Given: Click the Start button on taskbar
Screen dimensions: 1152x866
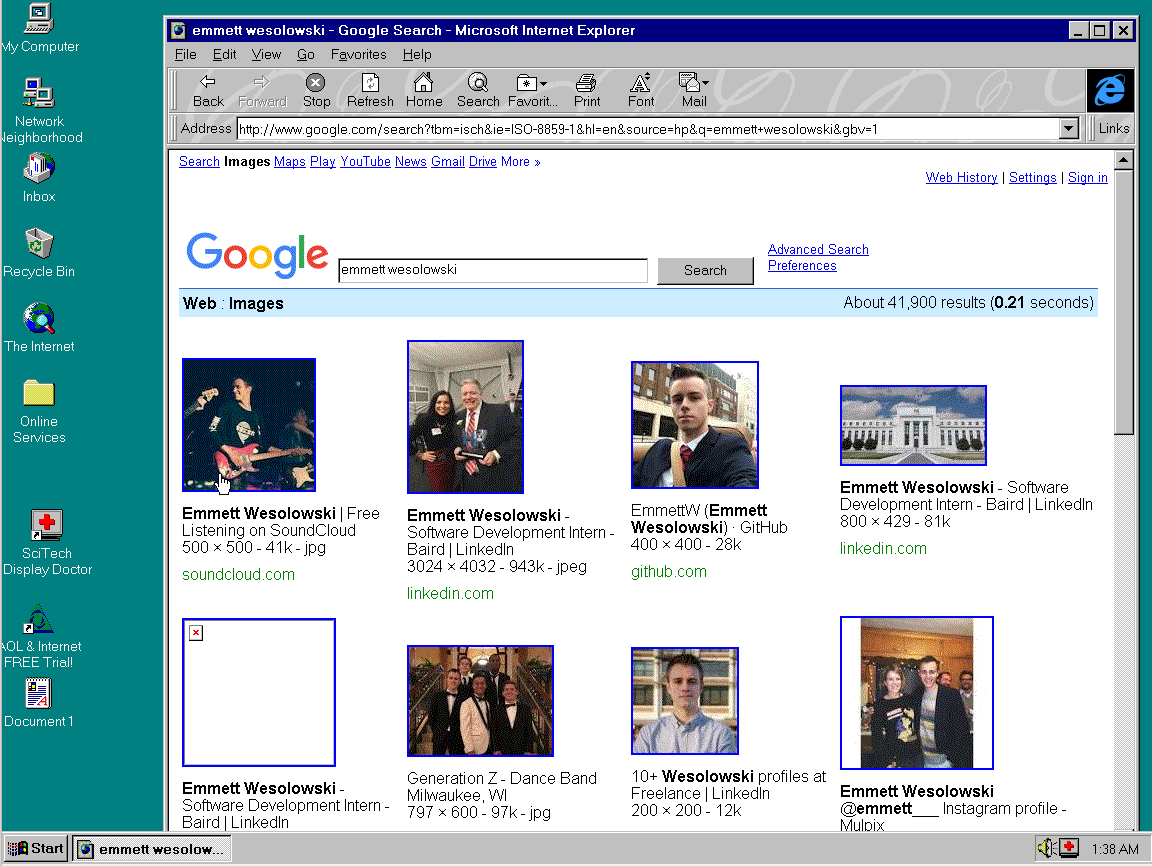Looking at the screenshot, I should pyautogui.click(x=37, y=849).
